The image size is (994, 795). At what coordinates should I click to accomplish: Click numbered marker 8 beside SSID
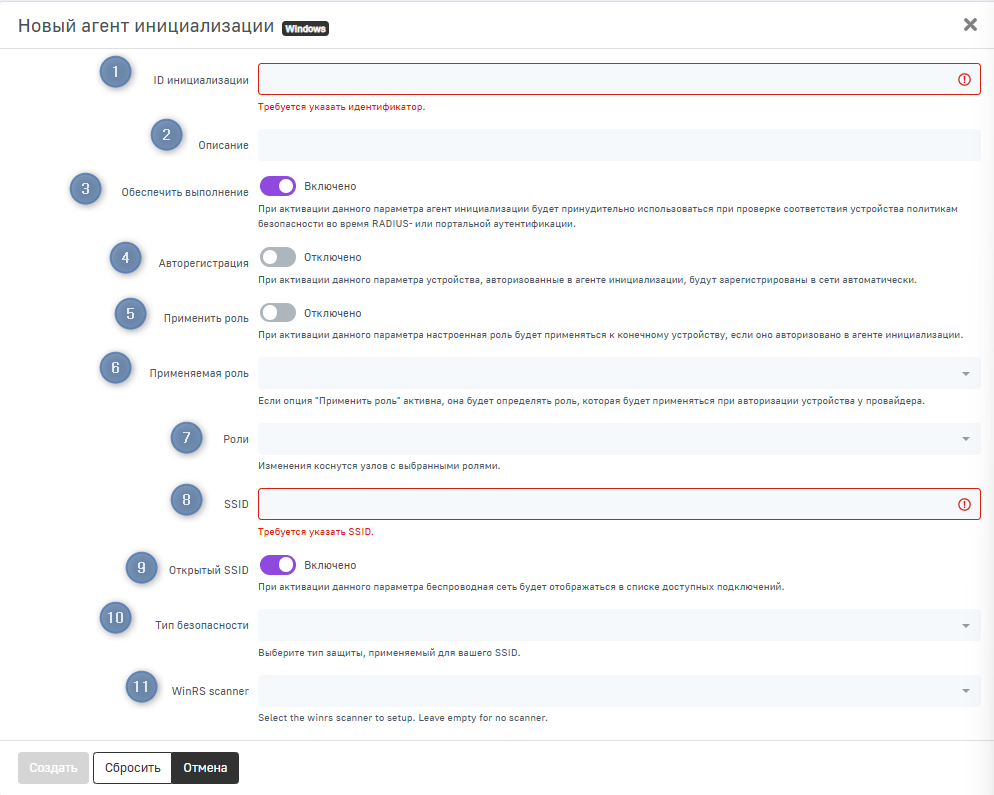point(187,498)
